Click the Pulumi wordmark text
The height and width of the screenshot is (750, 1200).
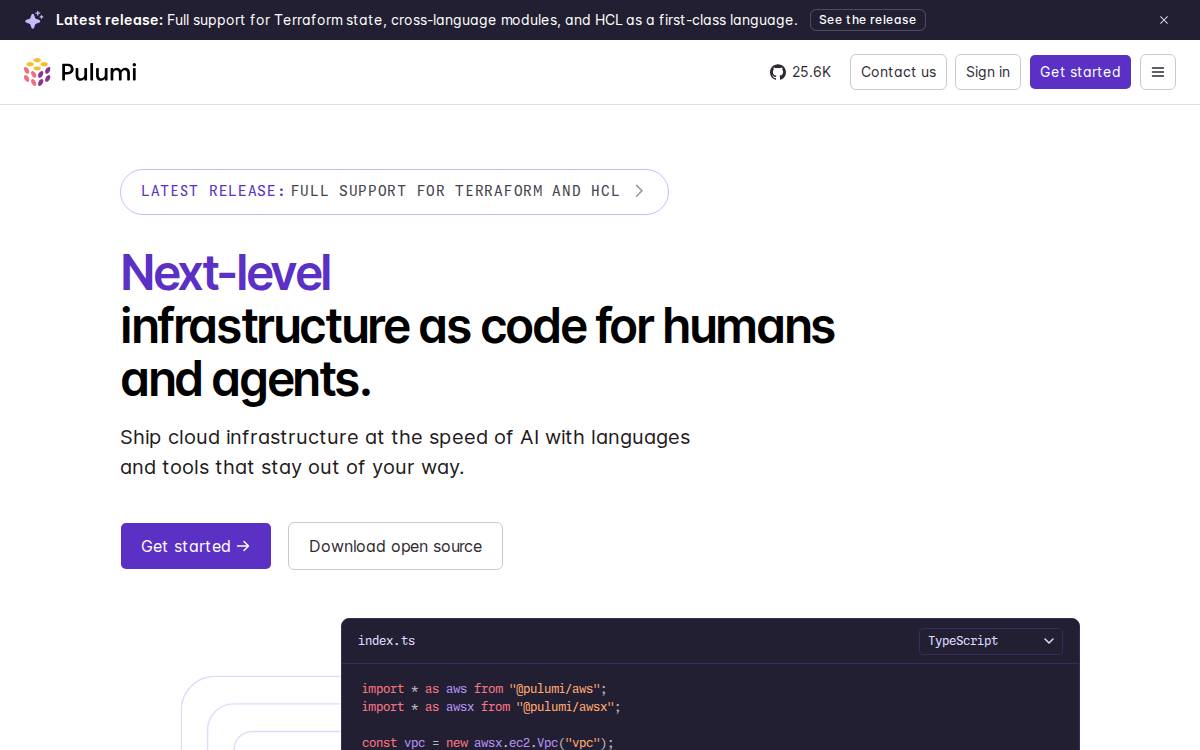point(98,72)
